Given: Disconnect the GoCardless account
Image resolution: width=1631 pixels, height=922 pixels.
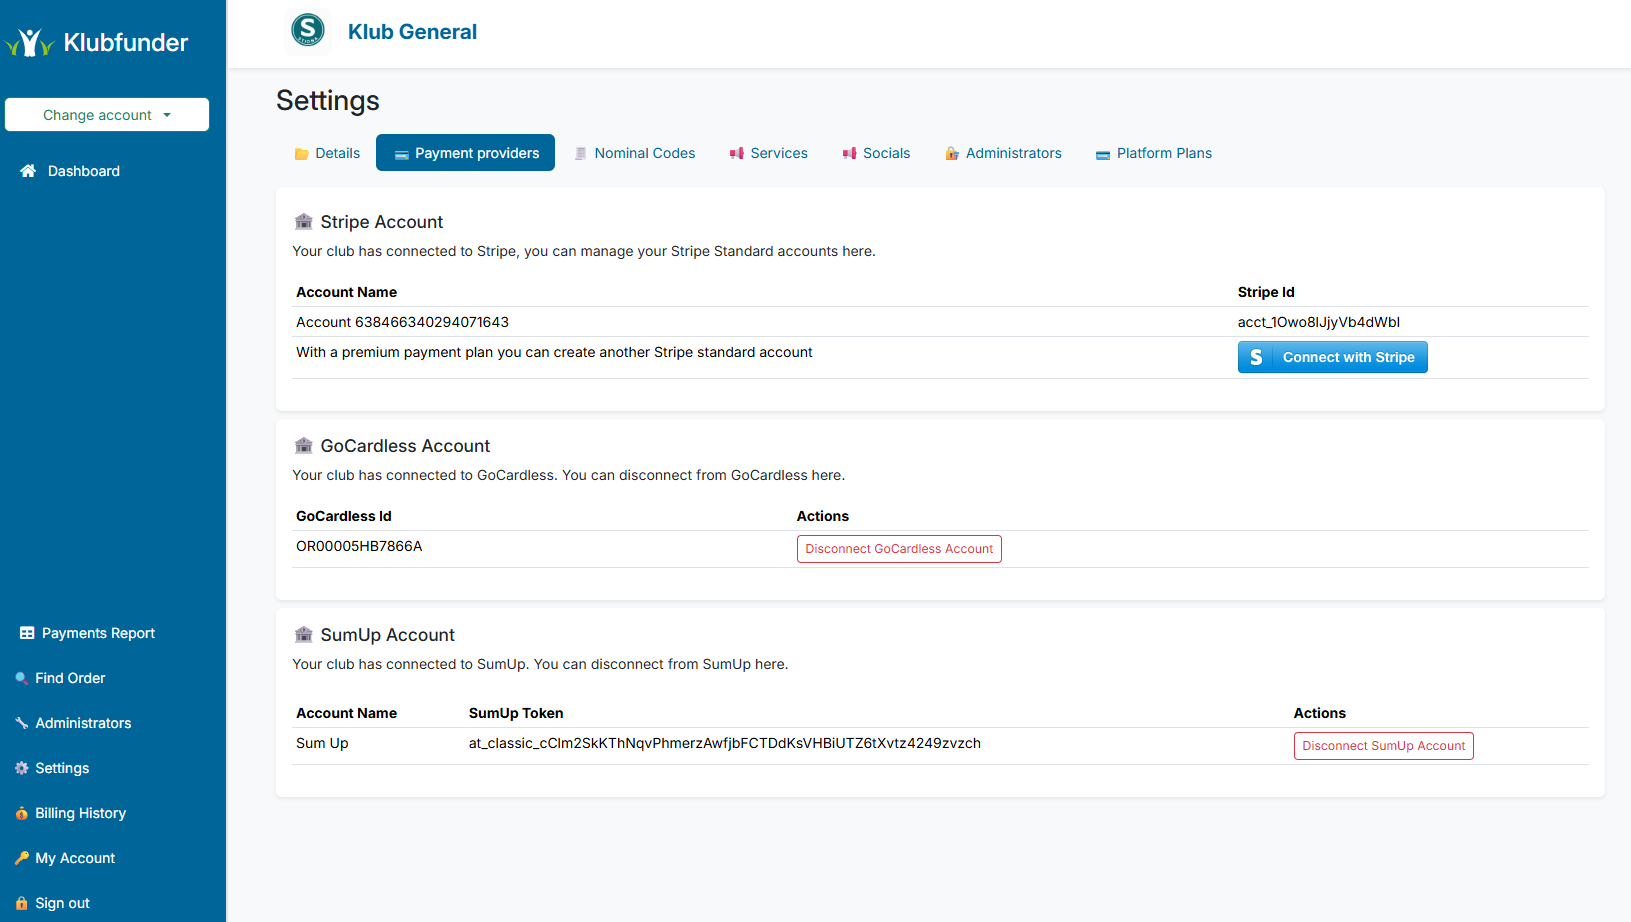Looking at the screenshot, I should tap(898, 548).
